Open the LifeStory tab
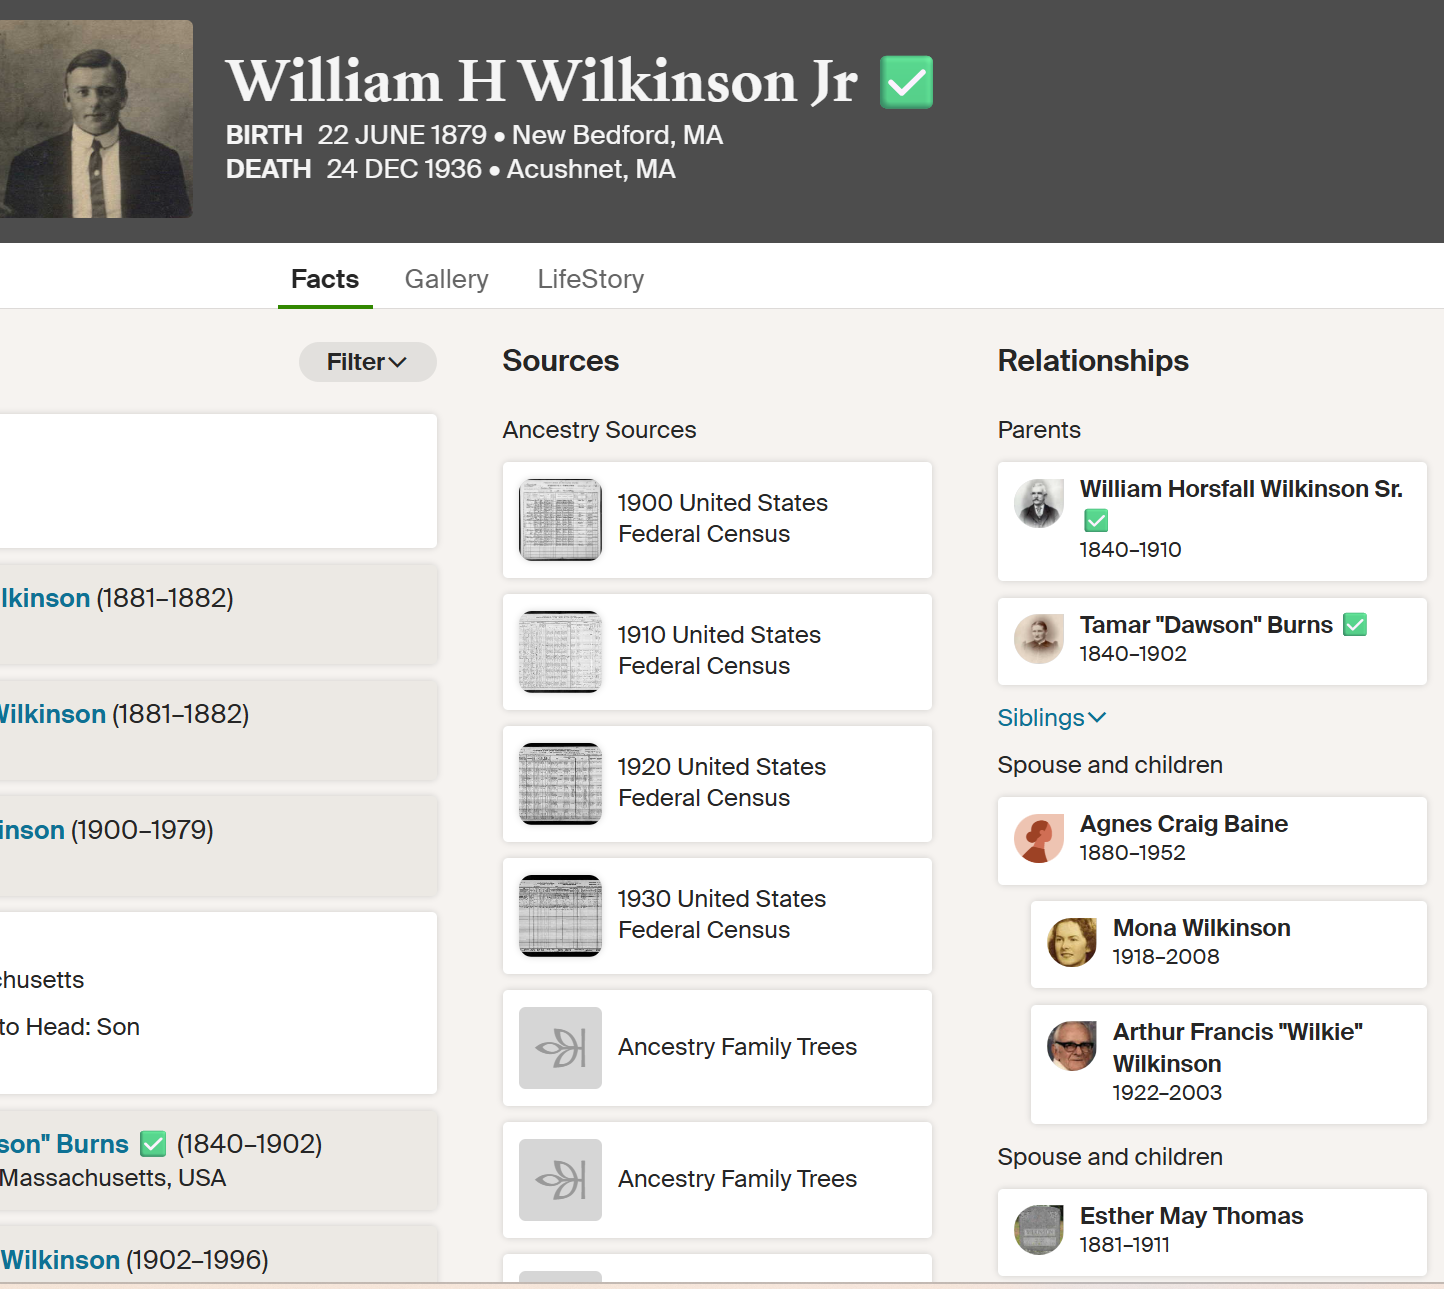 [x=590, y=279]
